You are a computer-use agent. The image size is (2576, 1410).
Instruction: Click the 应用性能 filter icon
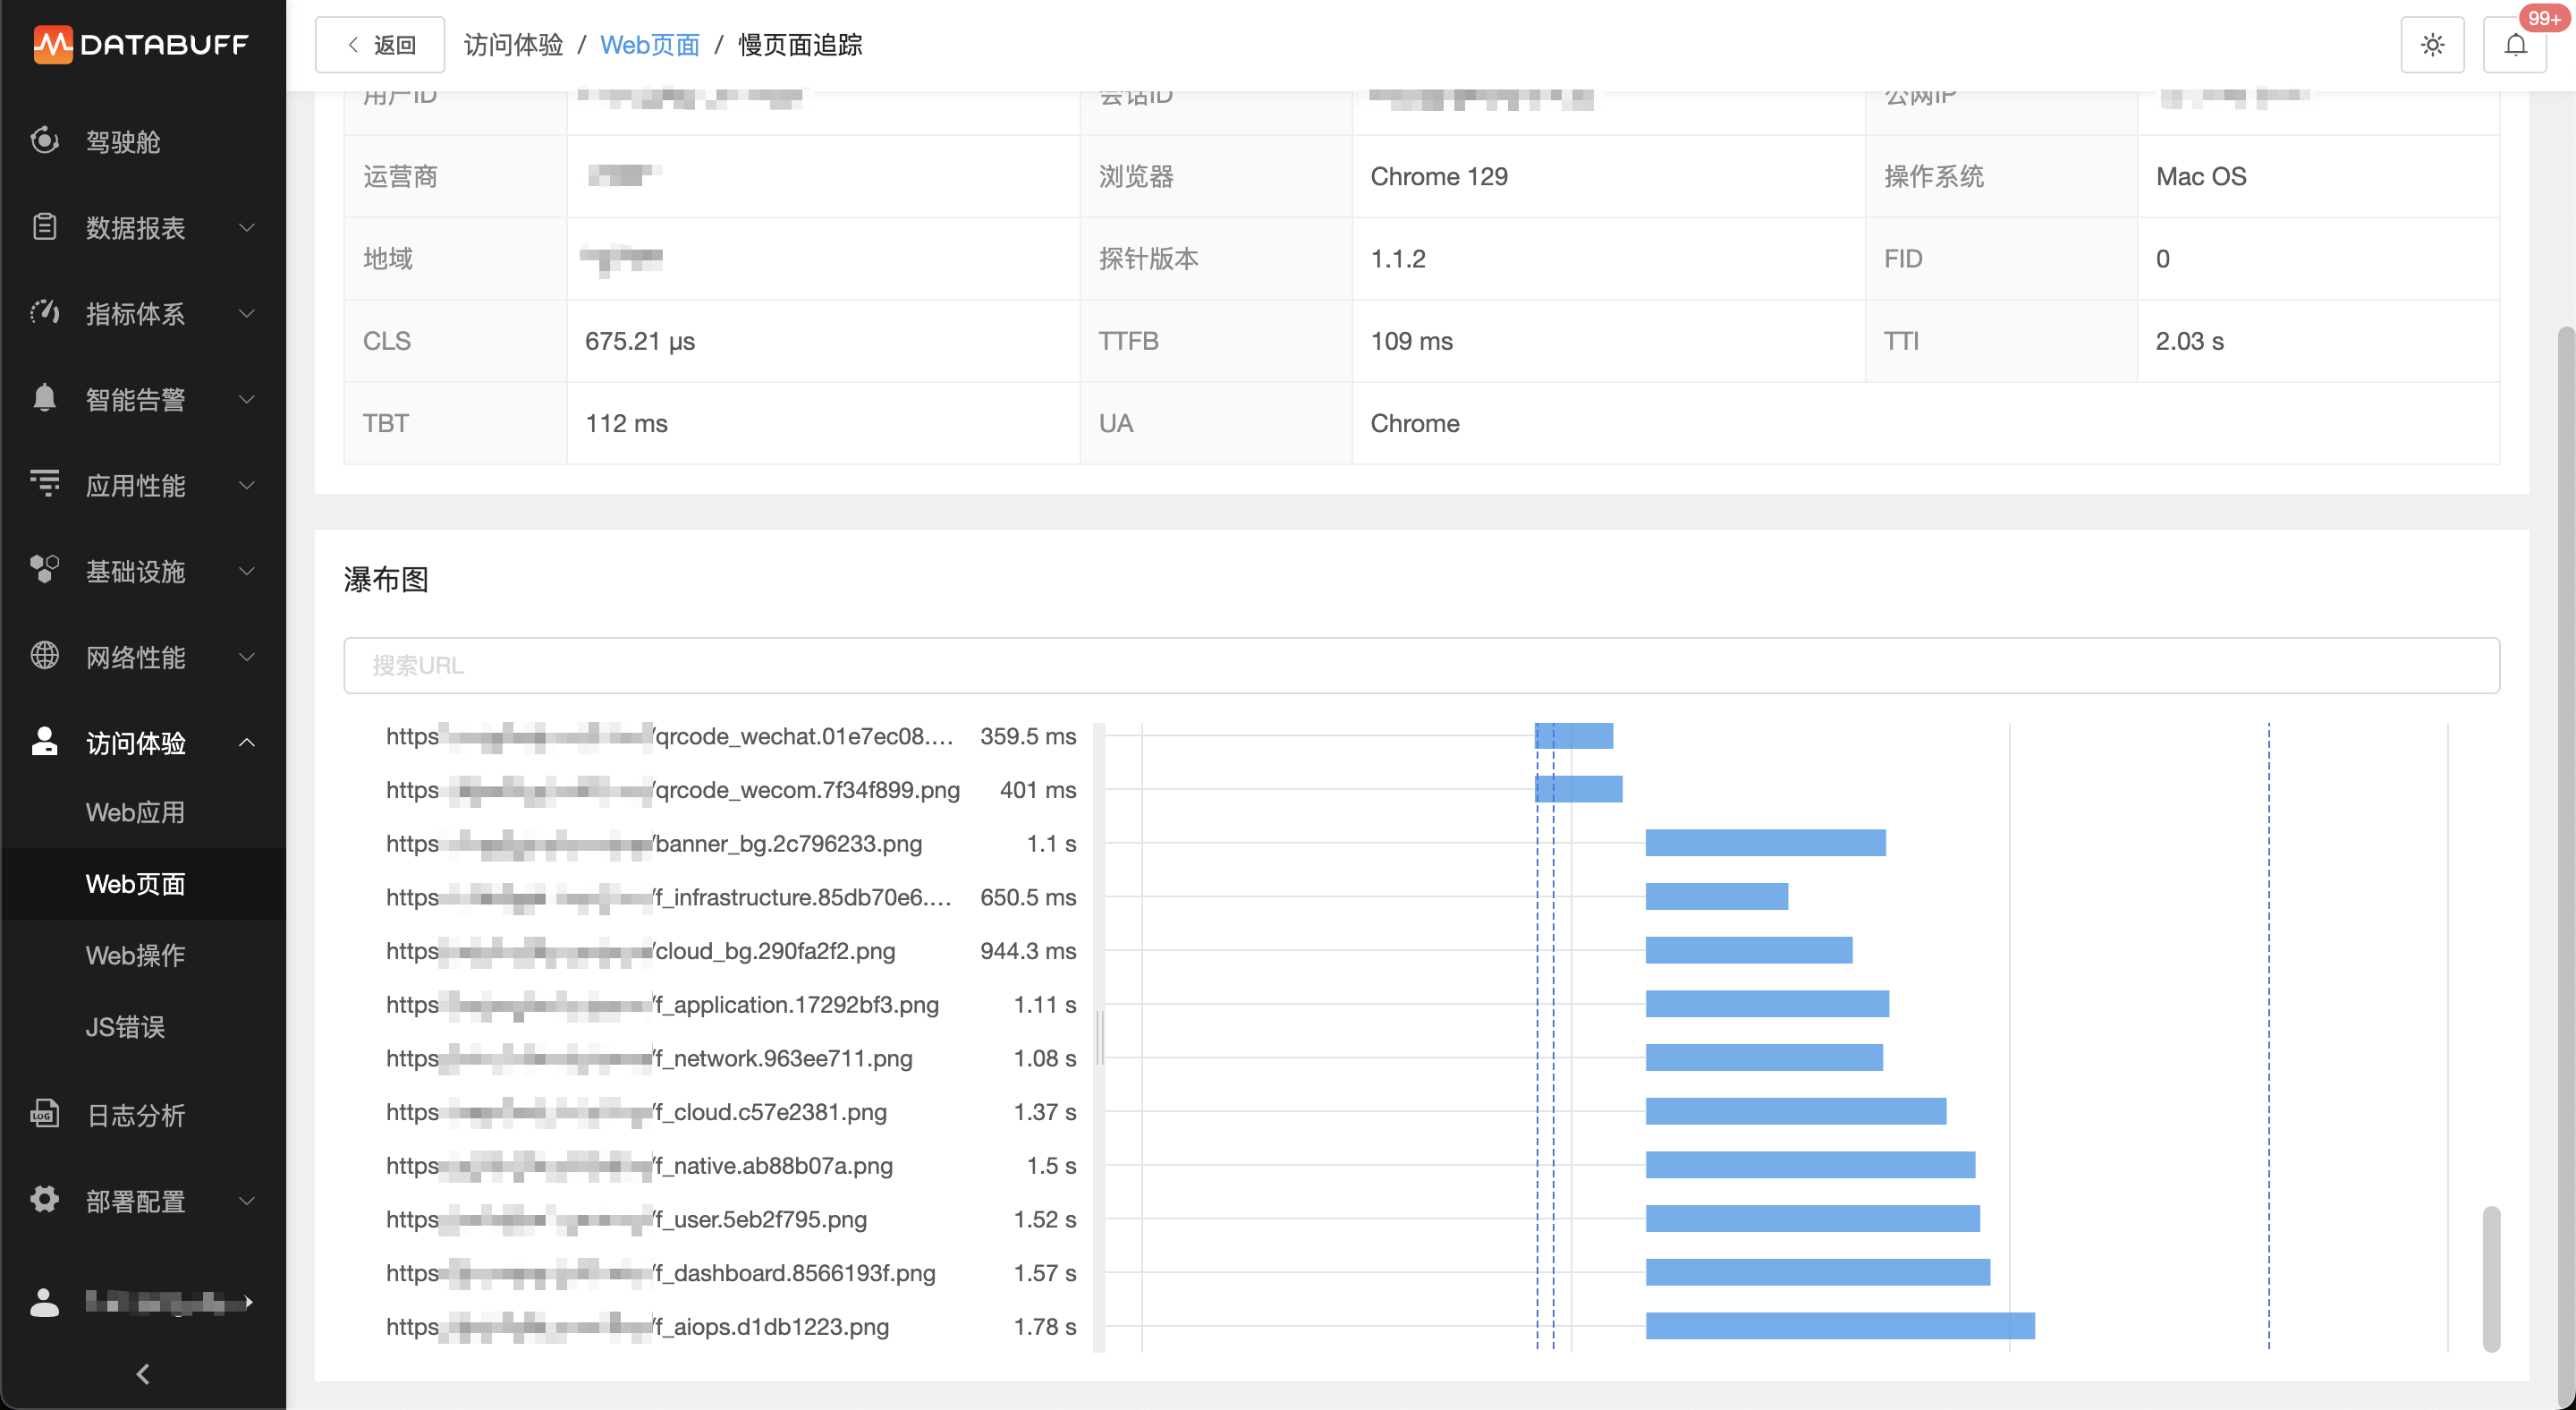44,485
